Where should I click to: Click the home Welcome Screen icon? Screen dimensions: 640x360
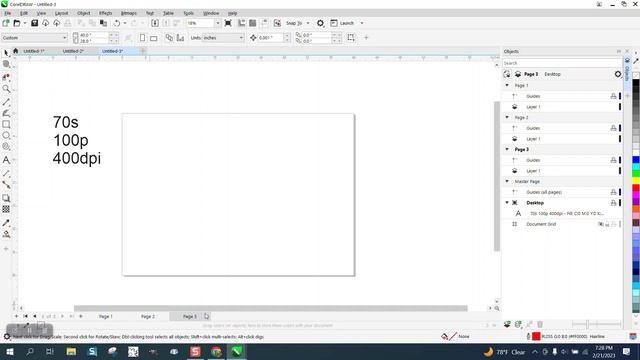coord(16,51)
